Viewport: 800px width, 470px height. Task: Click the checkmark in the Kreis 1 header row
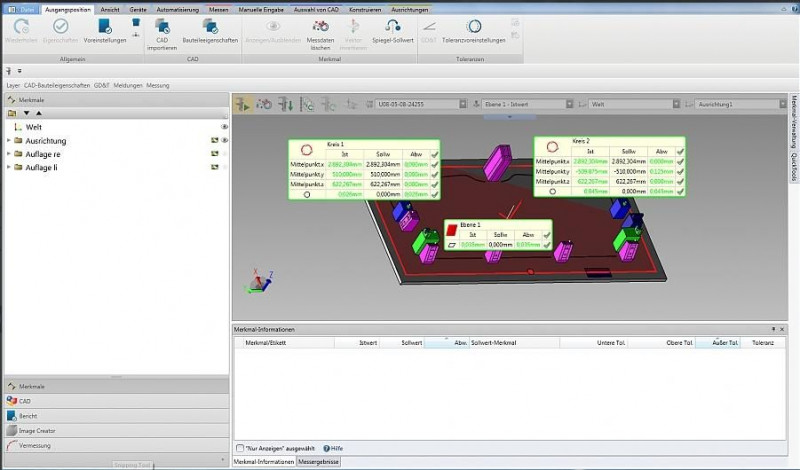pyautogui.click(x=434, y=154)
